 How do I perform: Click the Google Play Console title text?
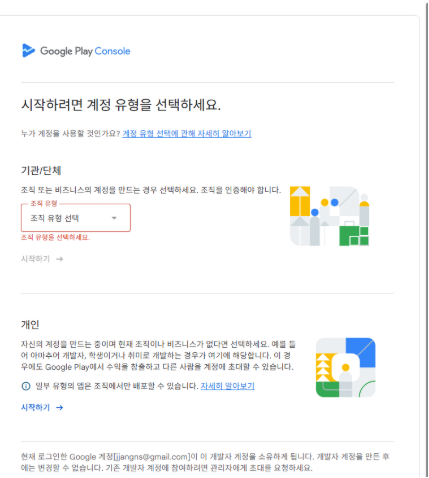pos(85,51)
